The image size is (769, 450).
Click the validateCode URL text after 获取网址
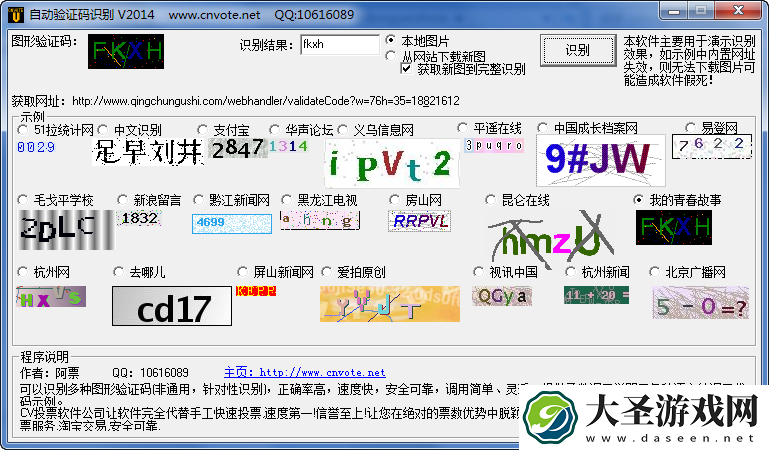pyautogui.click(x=266, y=101)
